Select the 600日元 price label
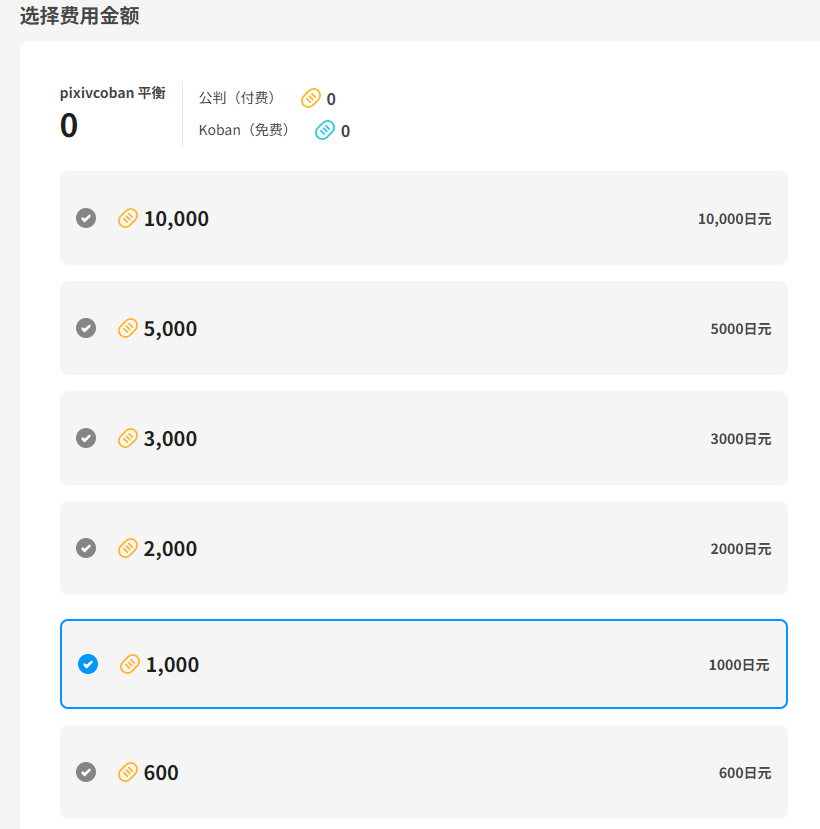Screen dimensions: 820x829 click(744, 773)
